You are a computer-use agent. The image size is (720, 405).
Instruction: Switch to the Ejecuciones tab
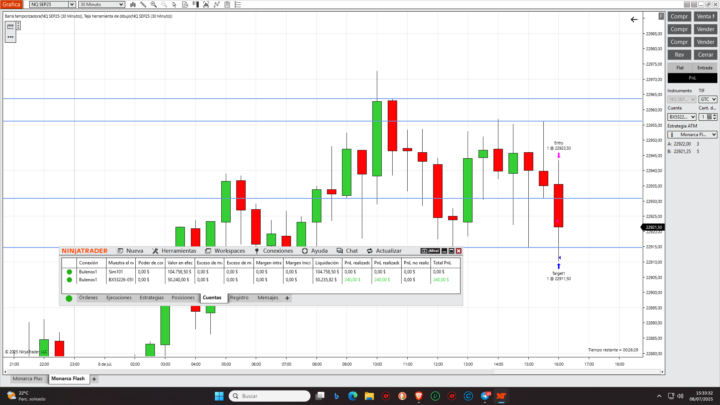[x=119, y=298]
